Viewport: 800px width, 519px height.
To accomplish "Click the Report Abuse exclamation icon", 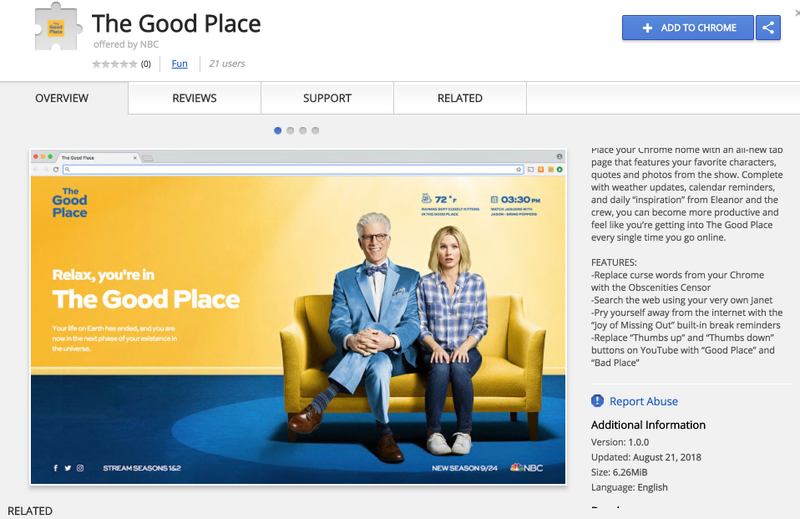I will [597, 401].
